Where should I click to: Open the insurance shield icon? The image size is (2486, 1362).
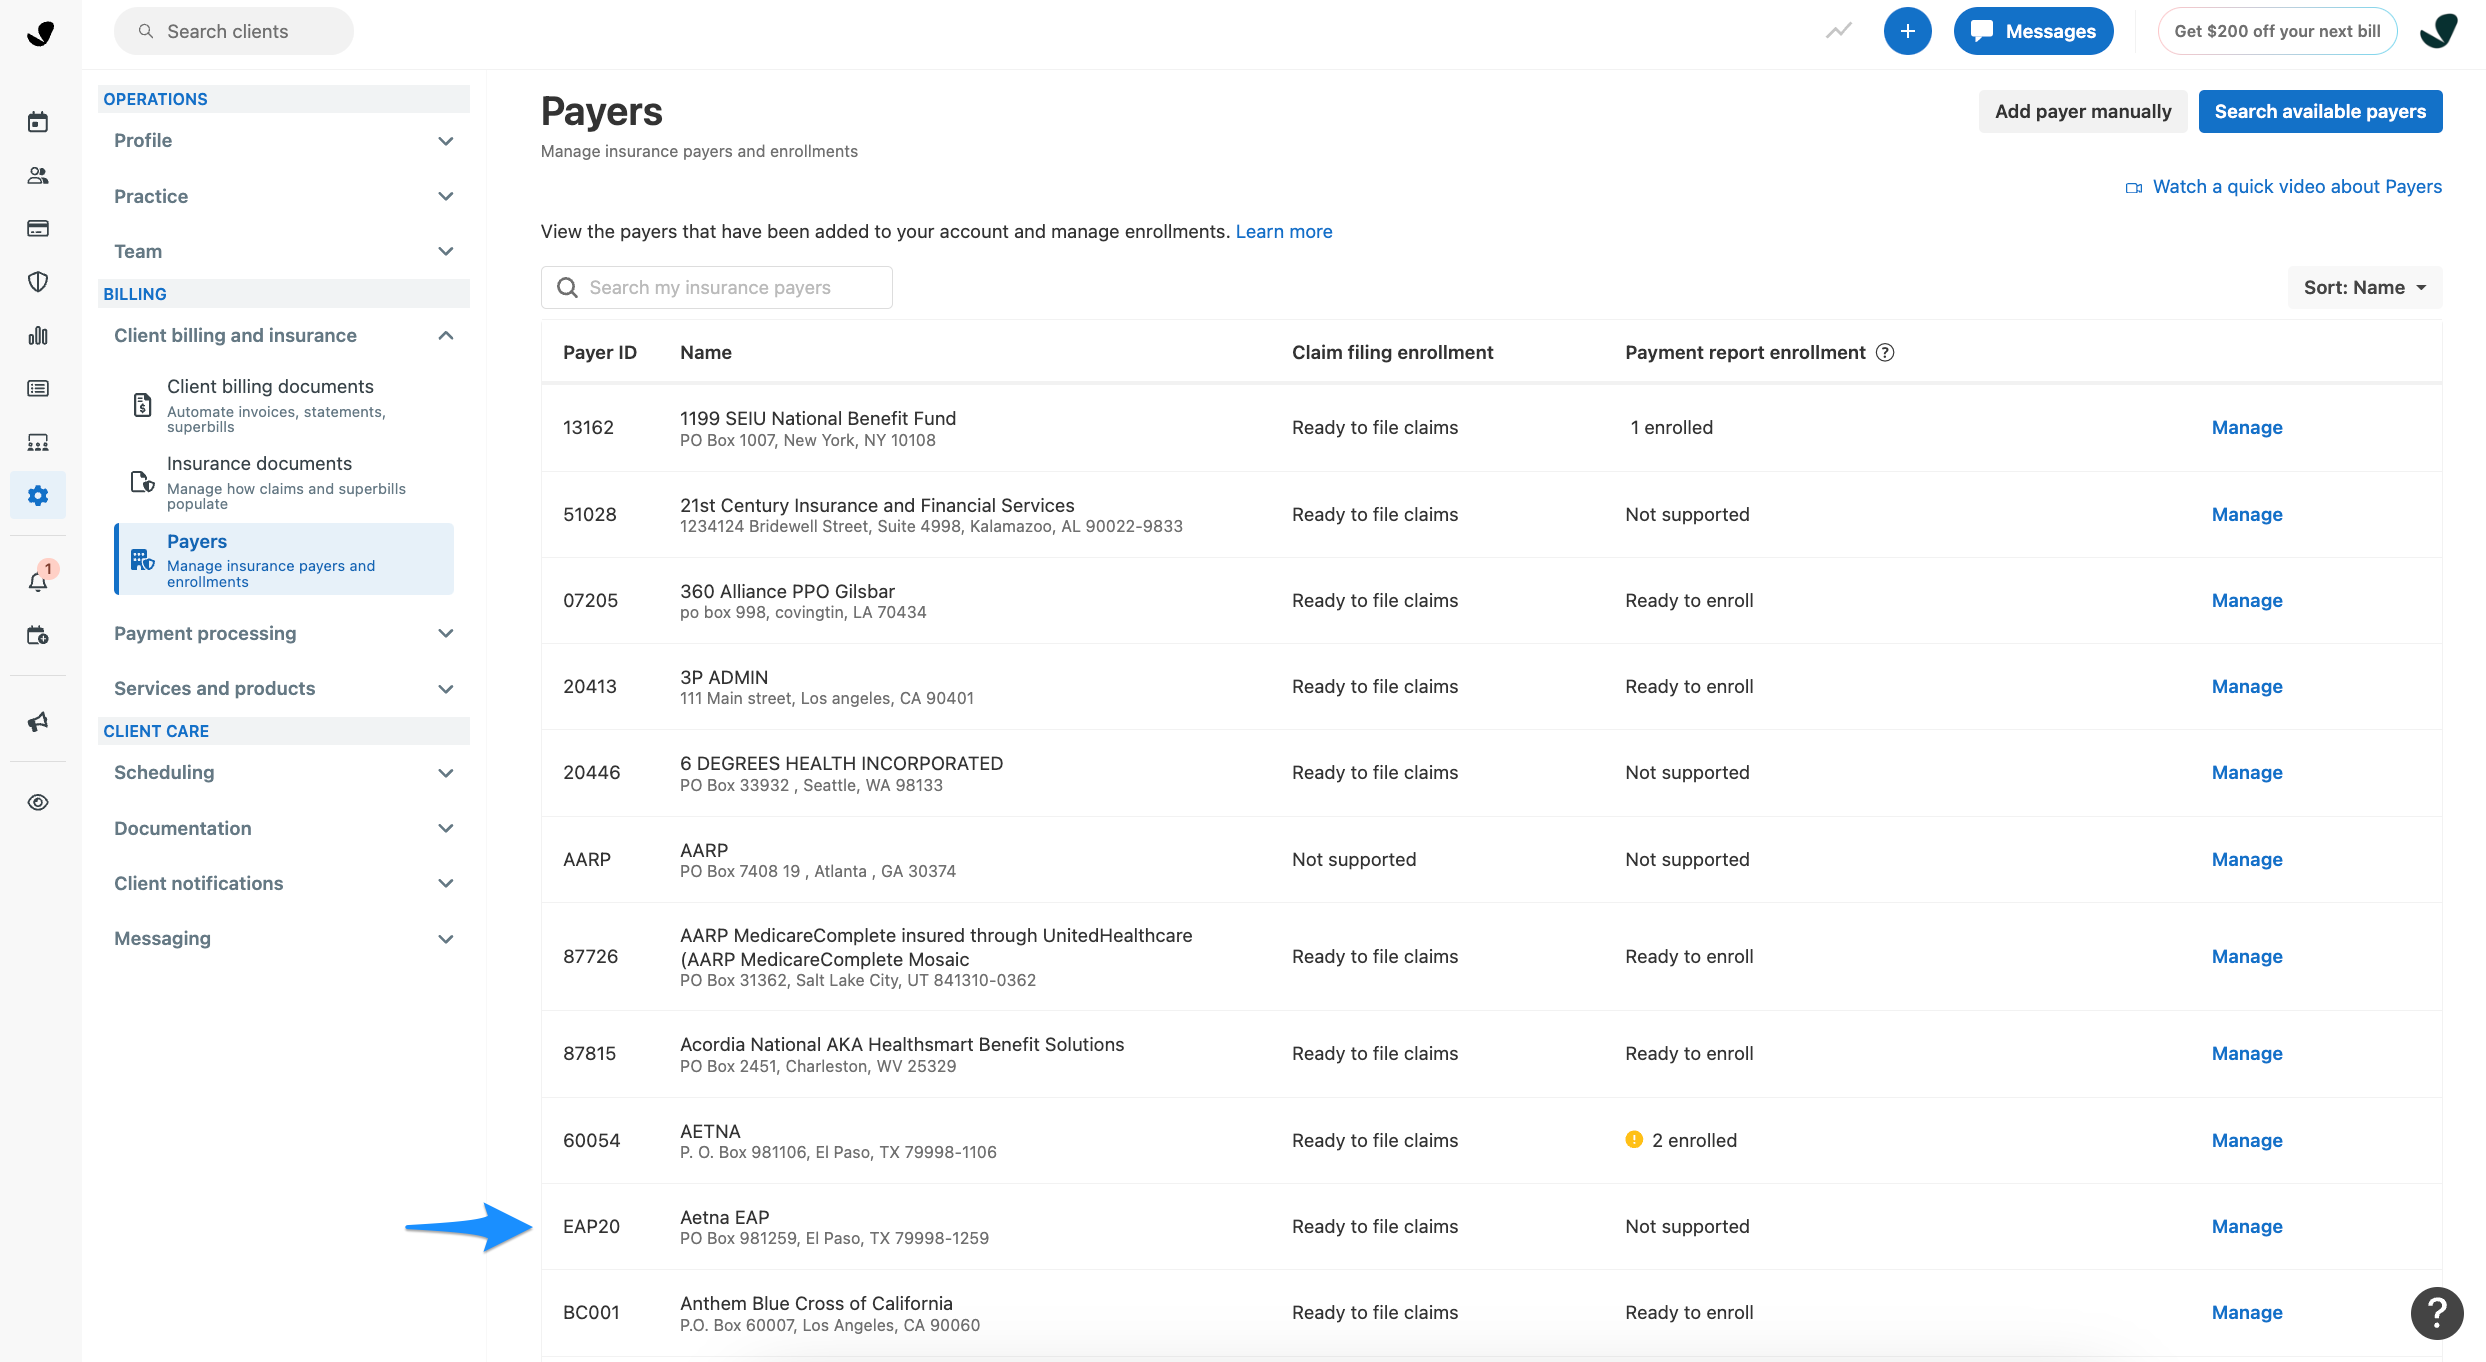[38, 282]
